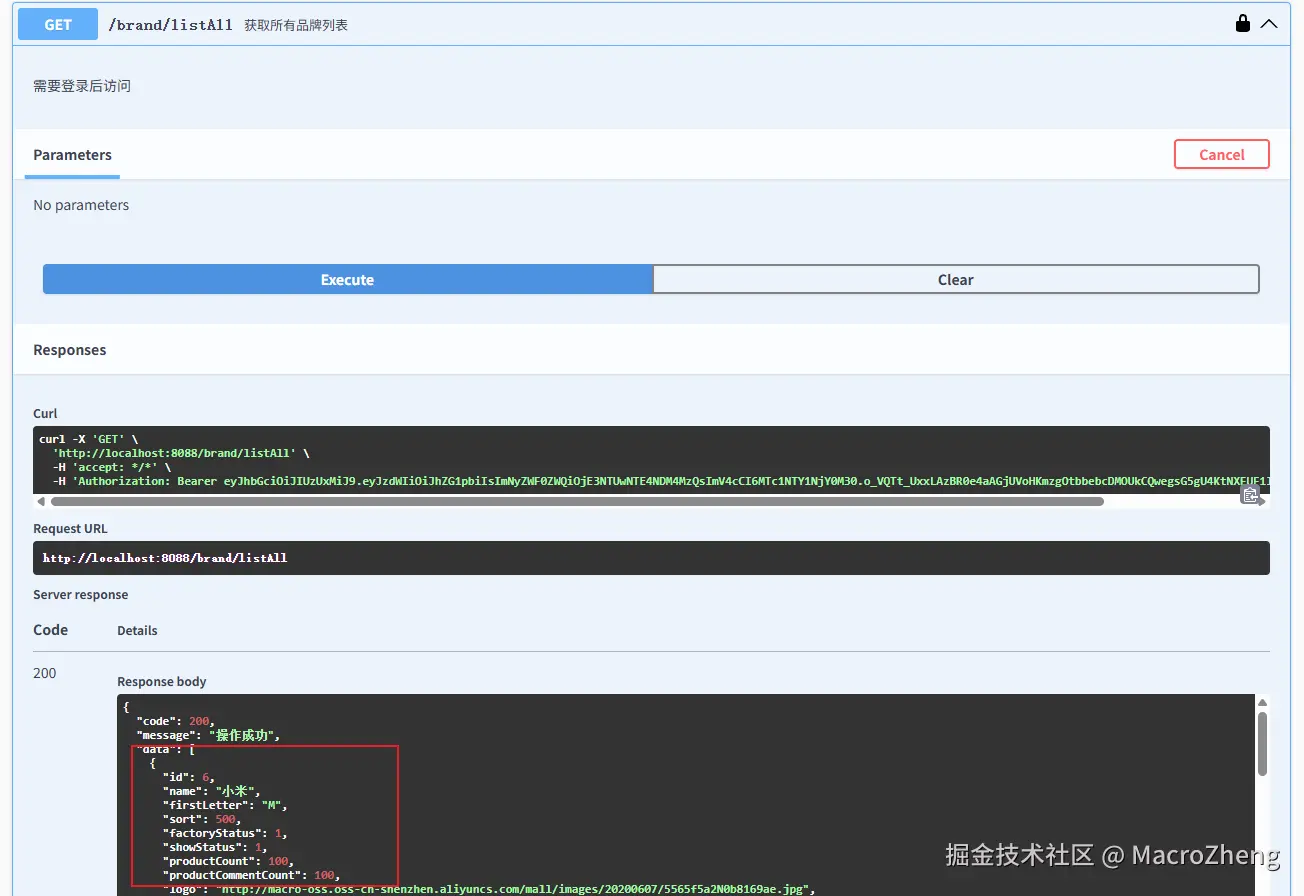Click the /brand/listAll endpoint path

[x=170, y=24]
